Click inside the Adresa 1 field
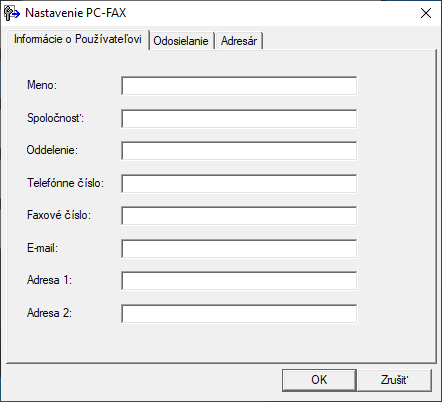This screenshot has height=402, width=442. [239, 281]
